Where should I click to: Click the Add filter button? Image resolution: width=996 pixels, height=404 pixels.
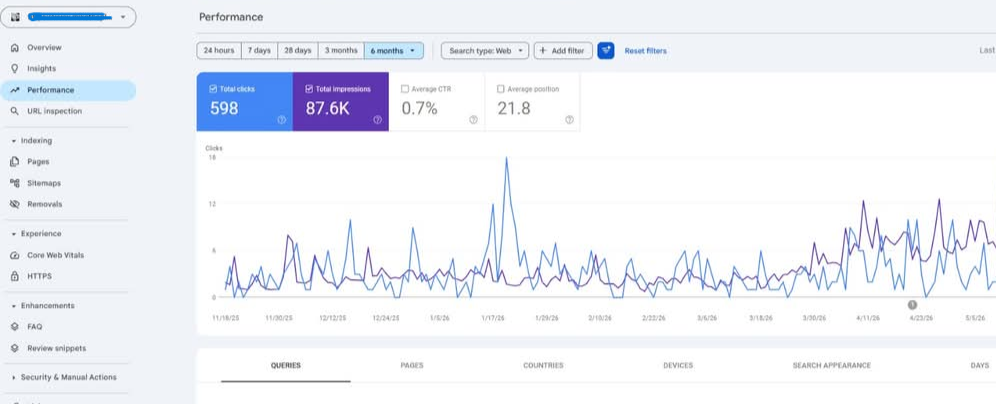click(563, 51)
